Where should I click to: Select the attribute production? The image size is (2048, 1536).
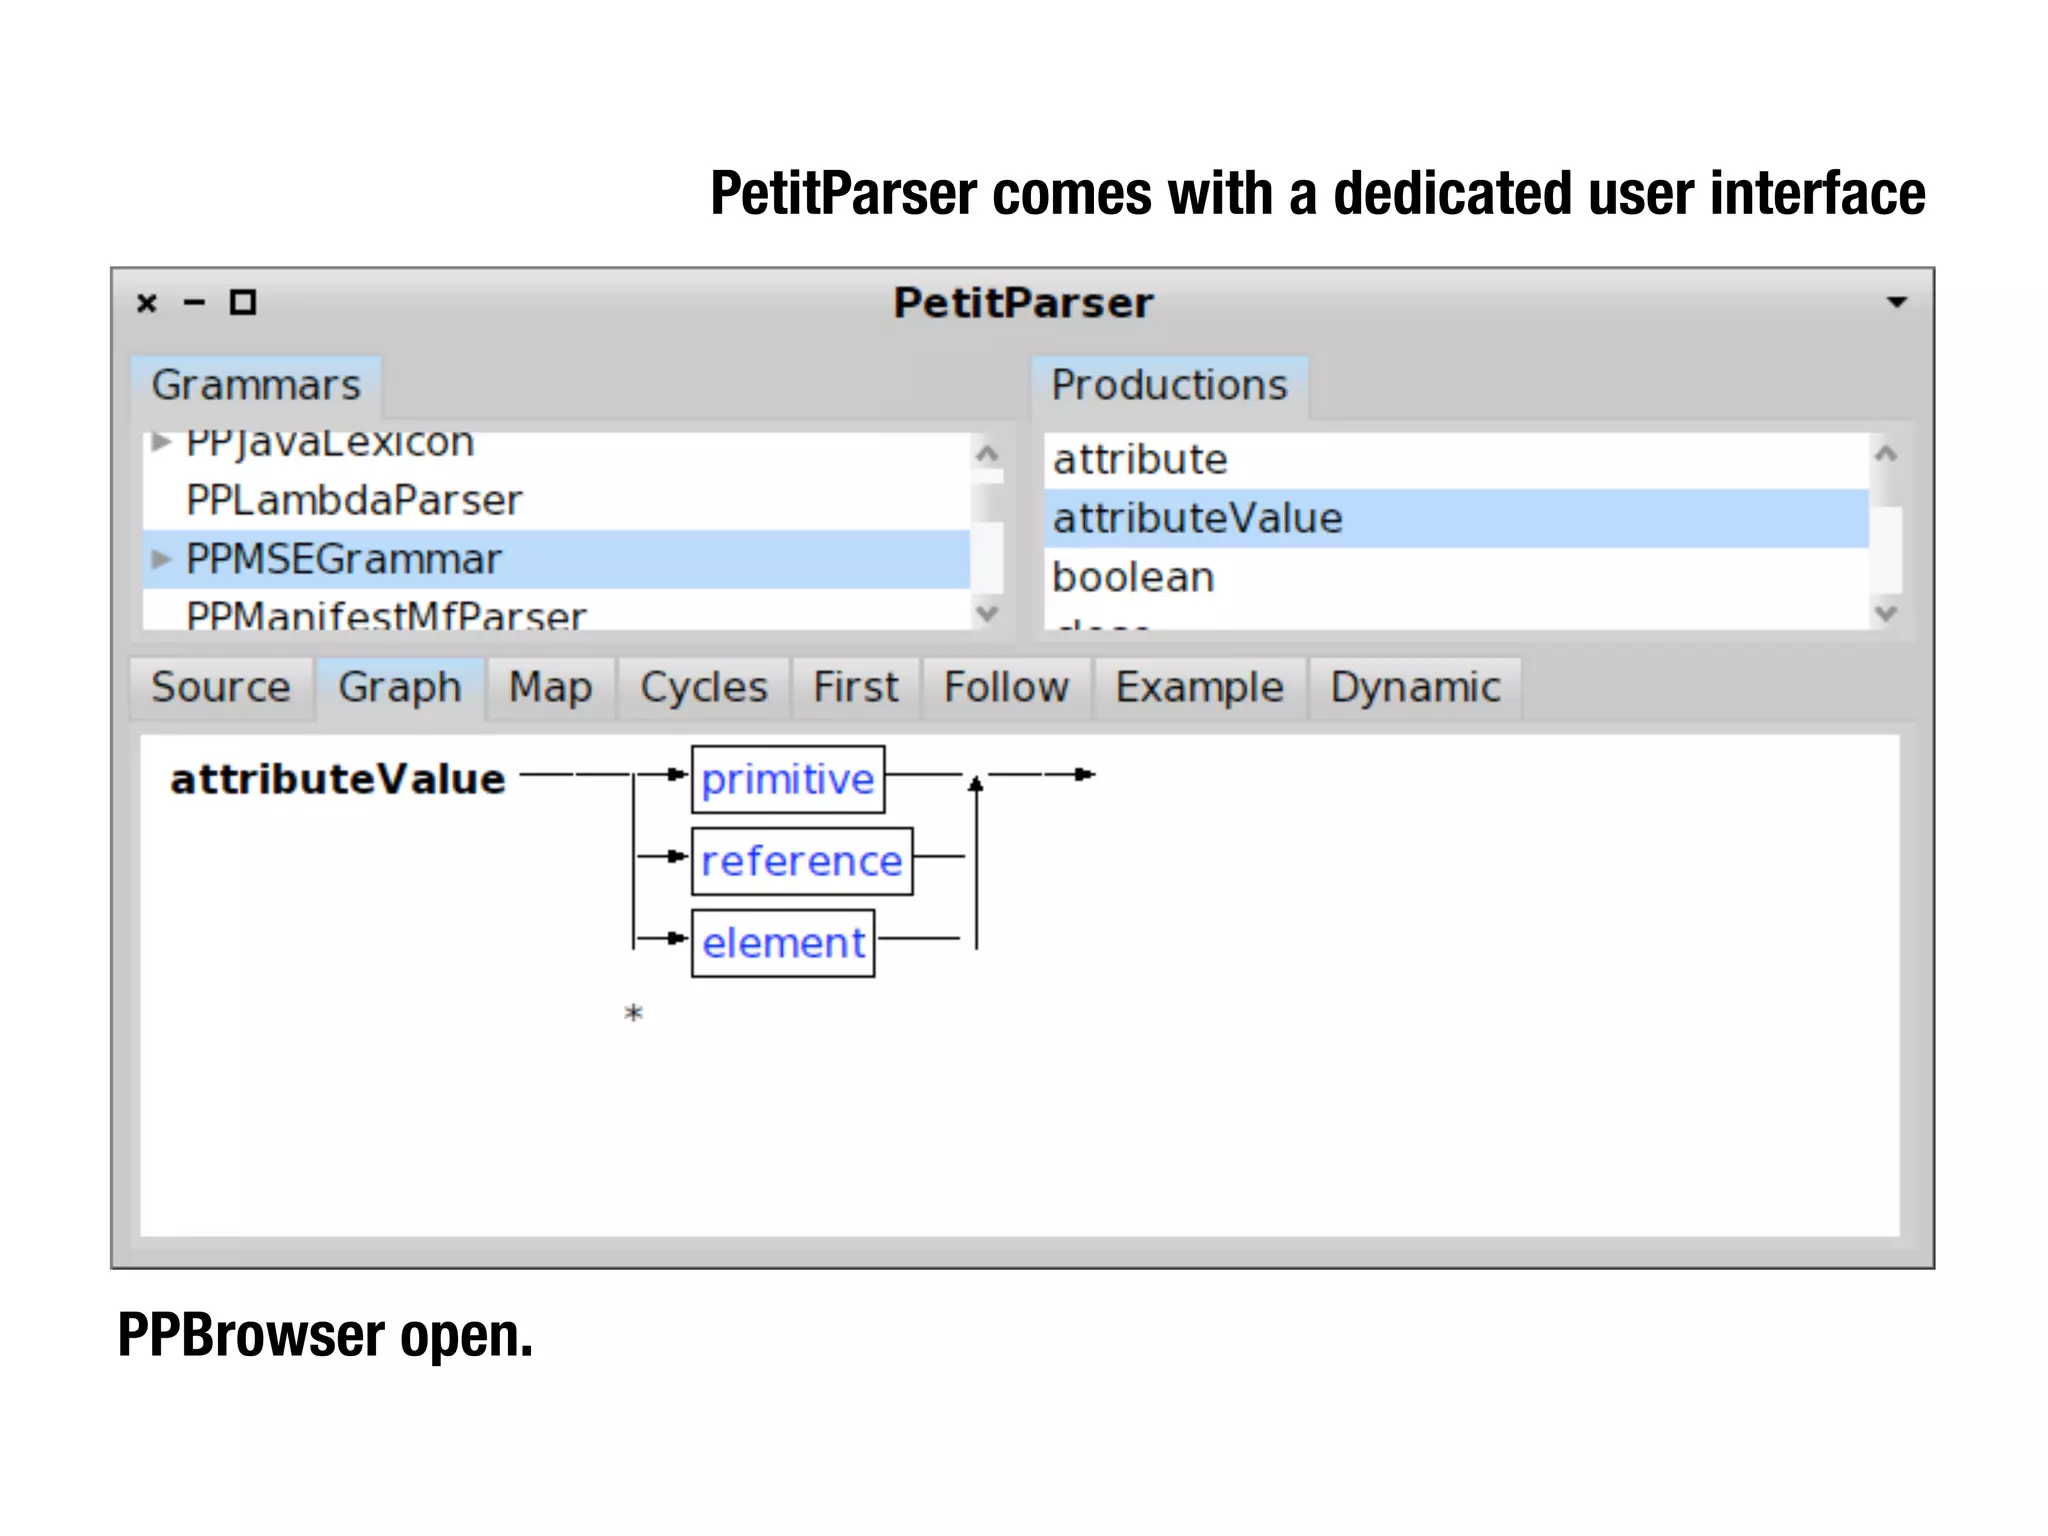1456,460
